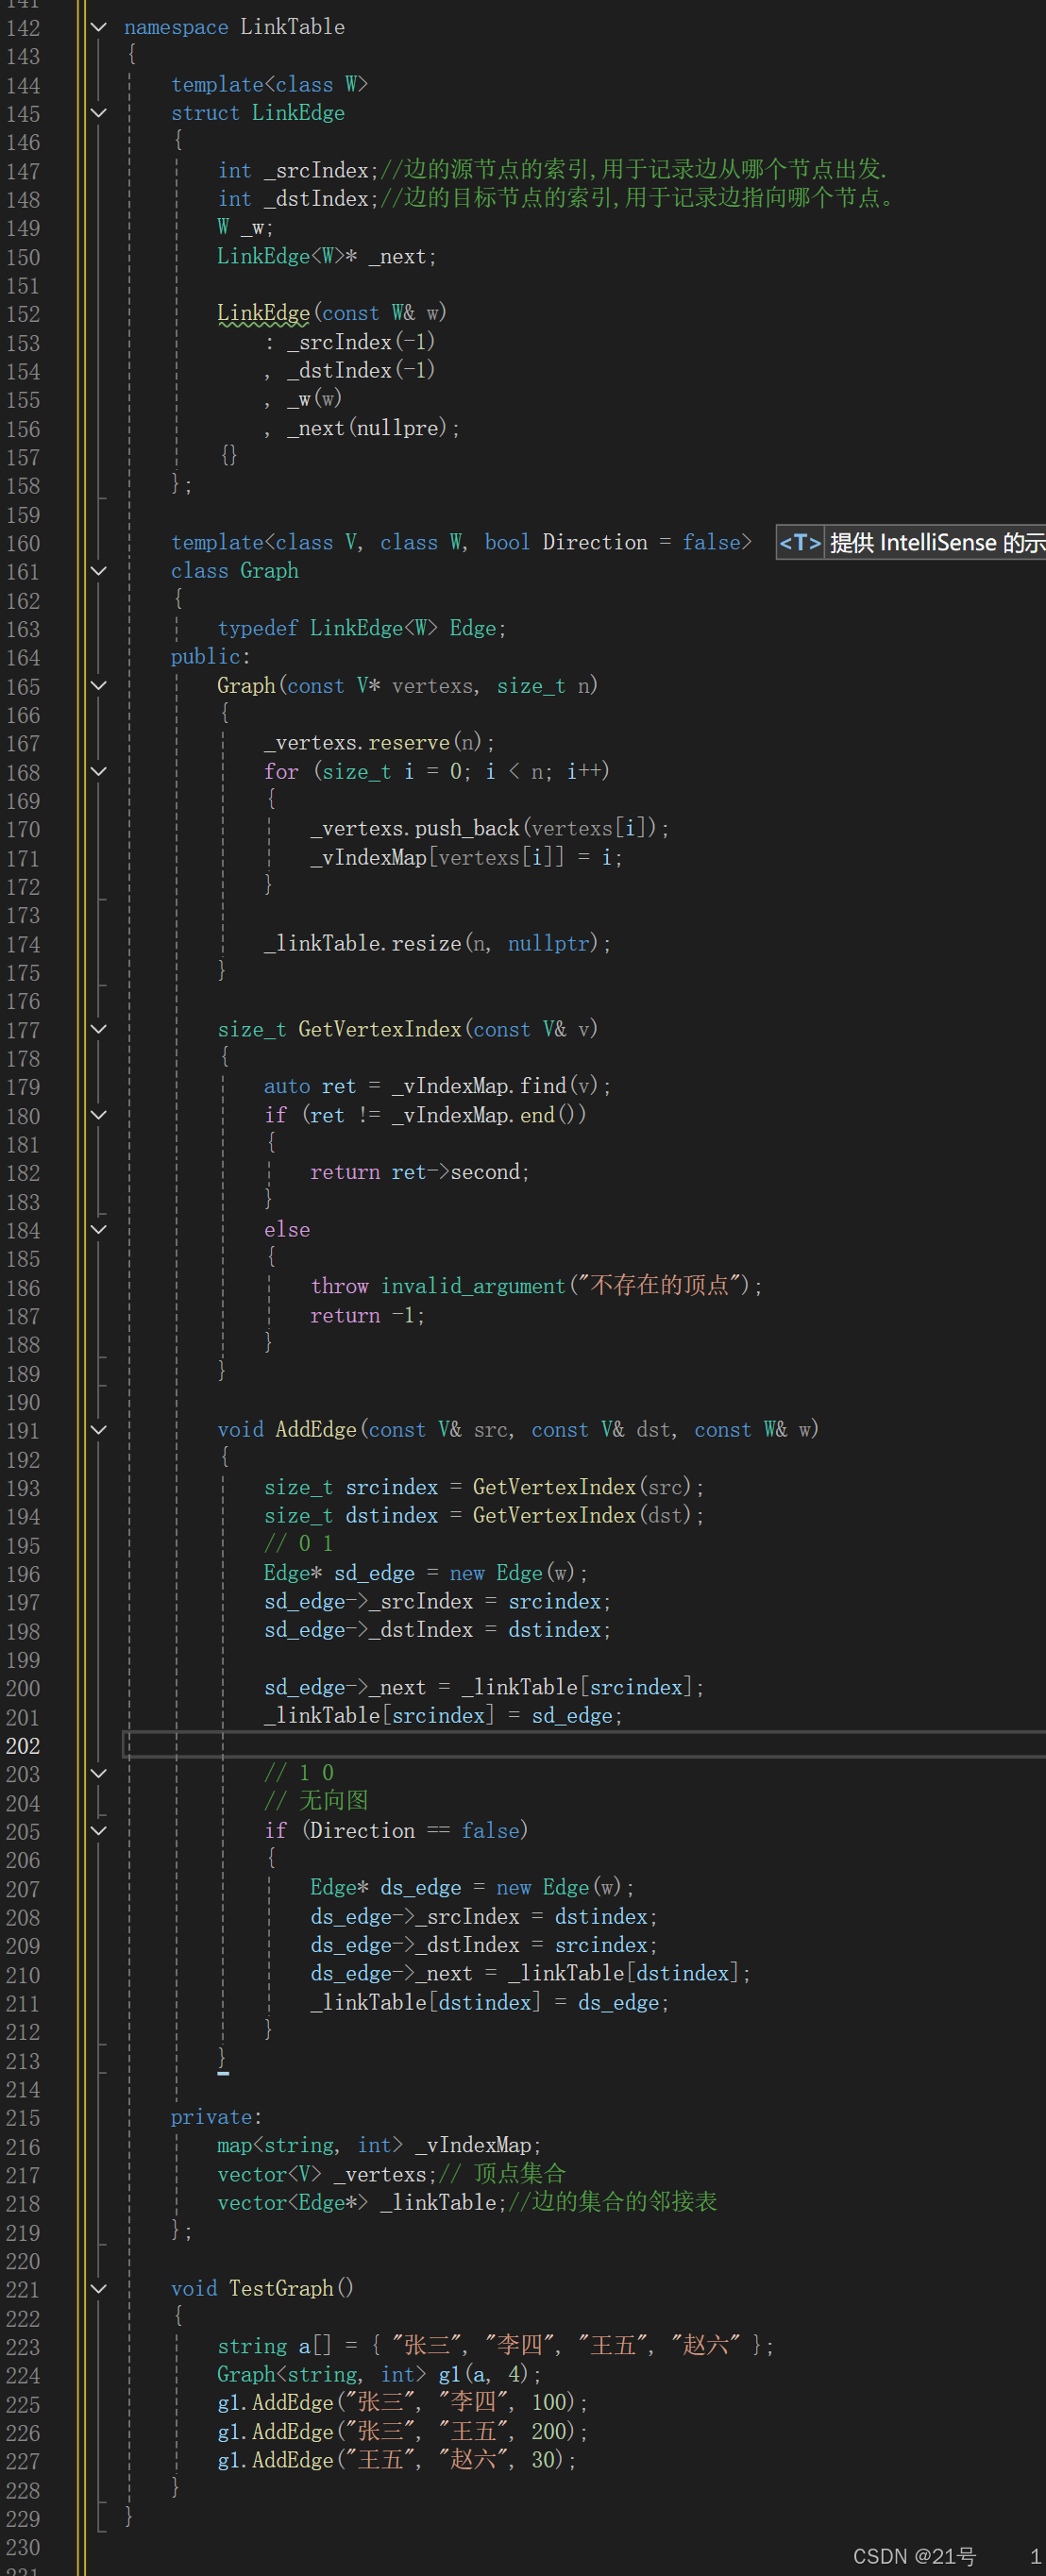Click 'Edge* sd_edge = new Edge(w);' line

(x=426, y=1574)
